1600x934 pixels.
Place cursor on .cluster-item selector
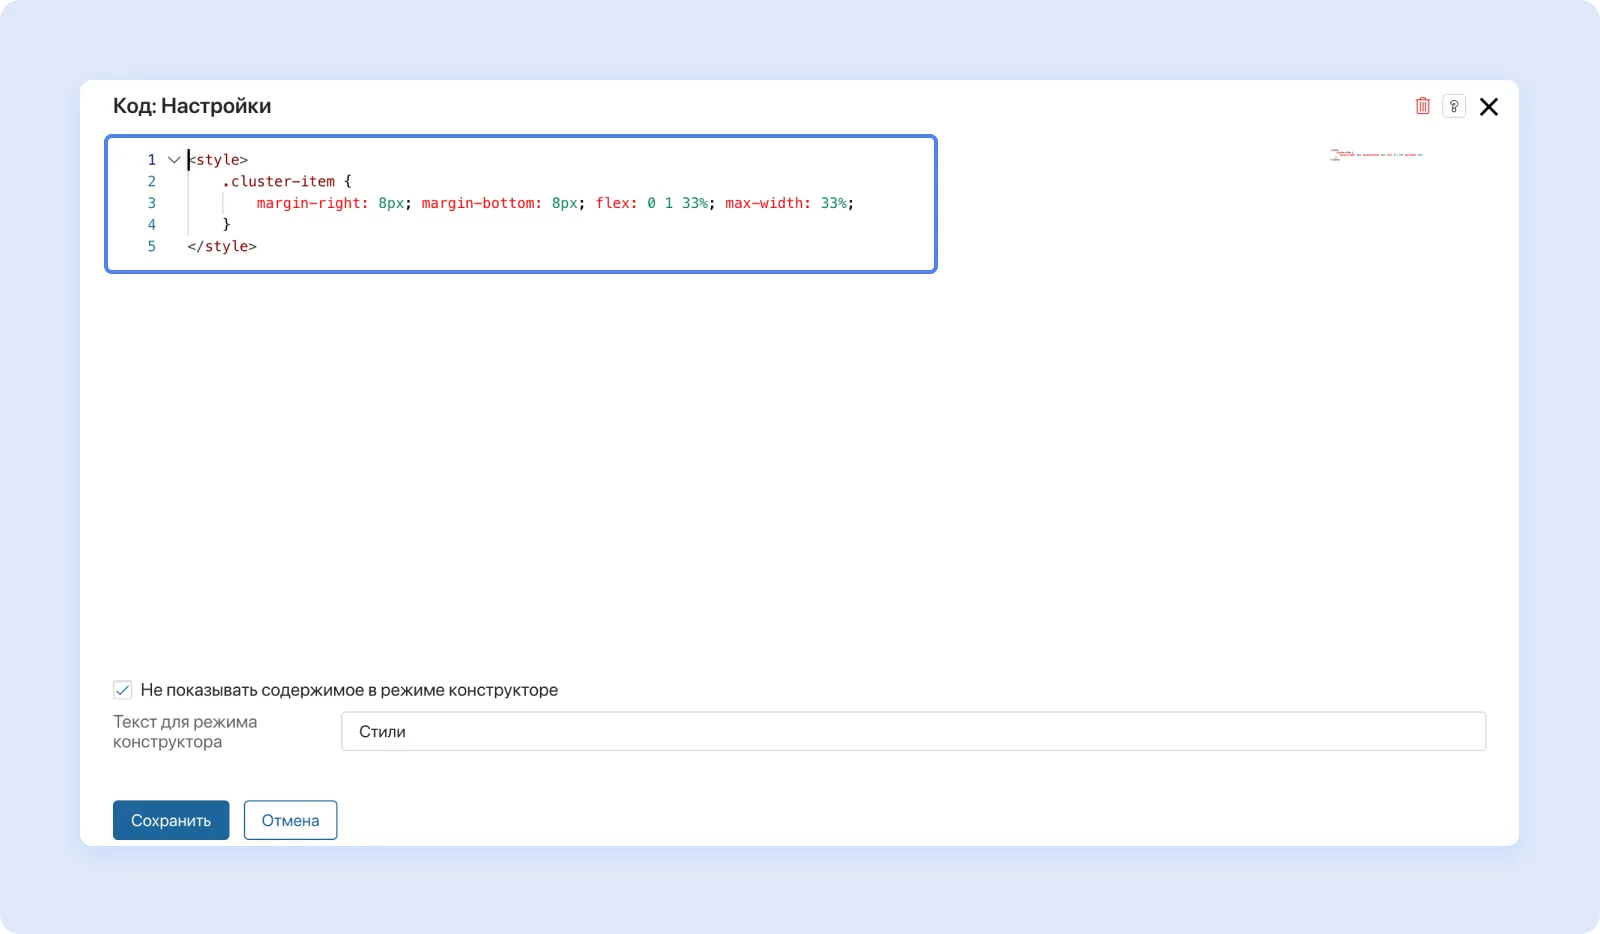click(282, 181)
